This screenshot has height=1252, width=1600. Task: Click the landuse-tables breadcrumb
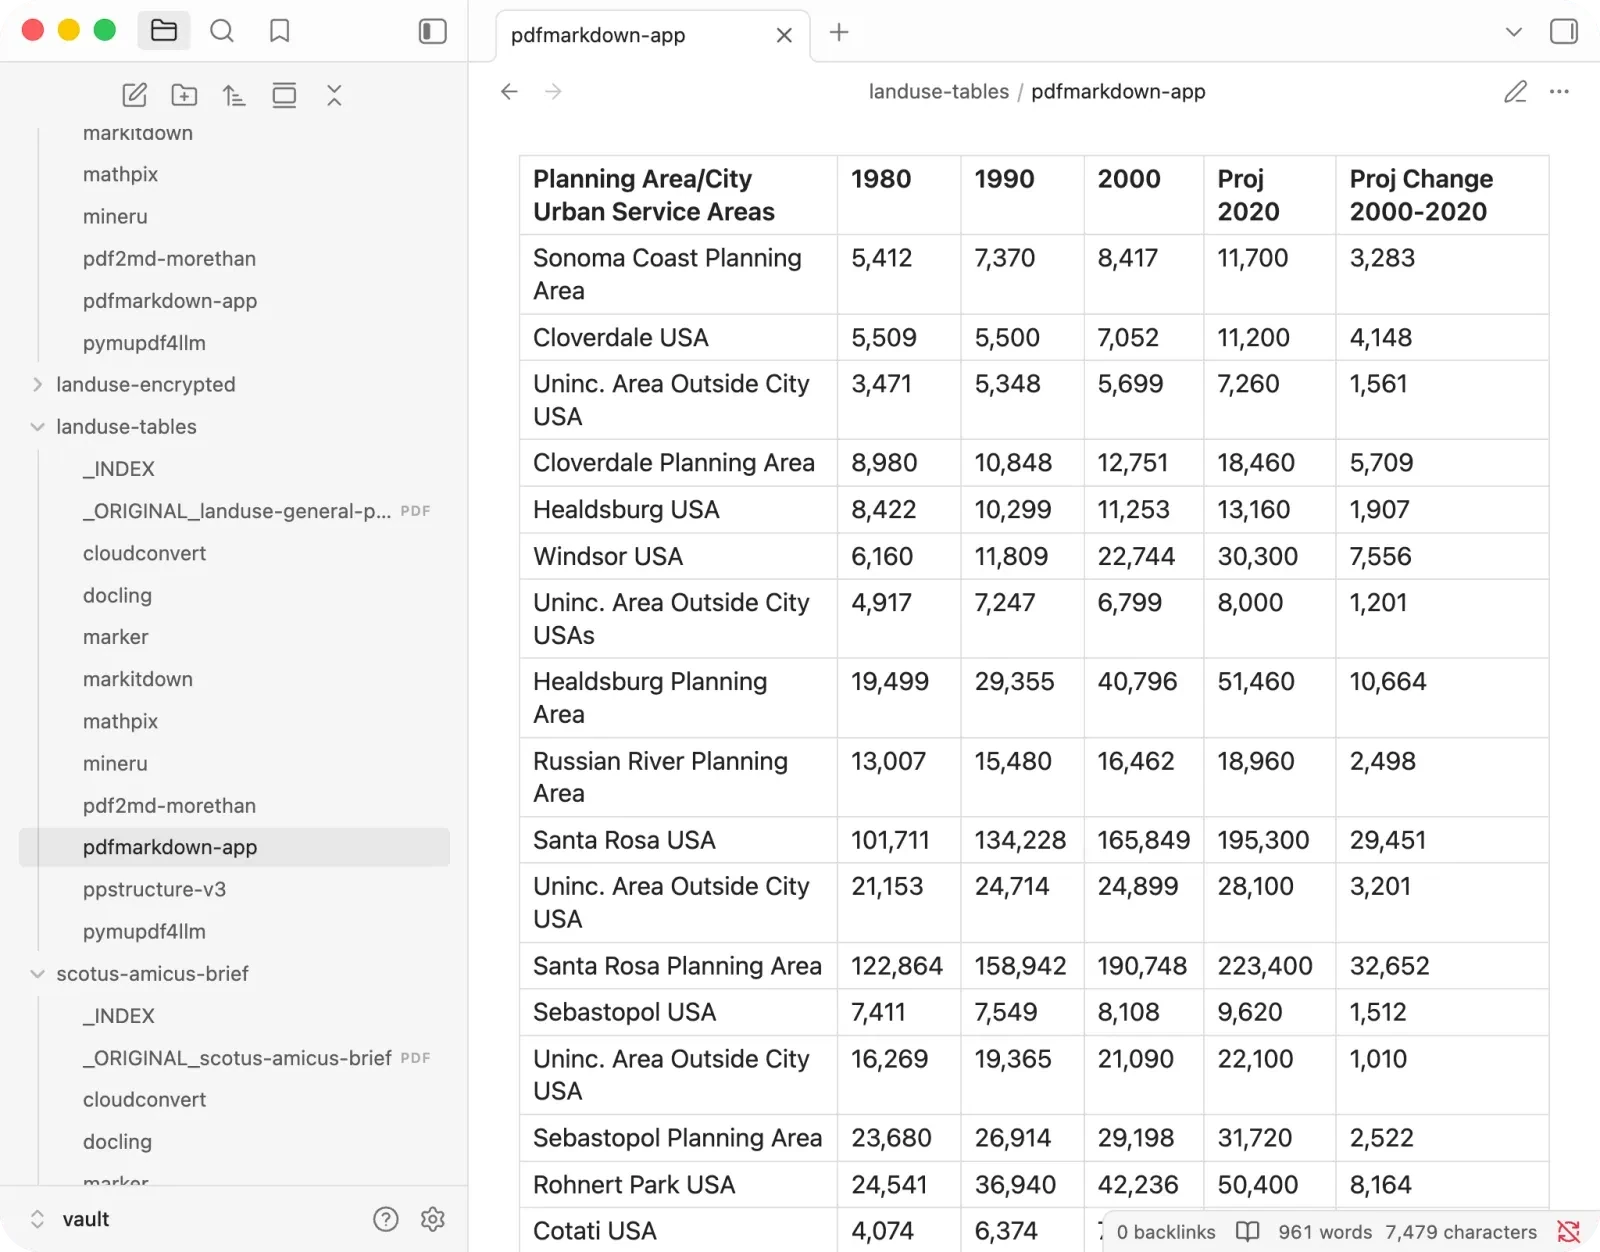(x=939, y=92)
